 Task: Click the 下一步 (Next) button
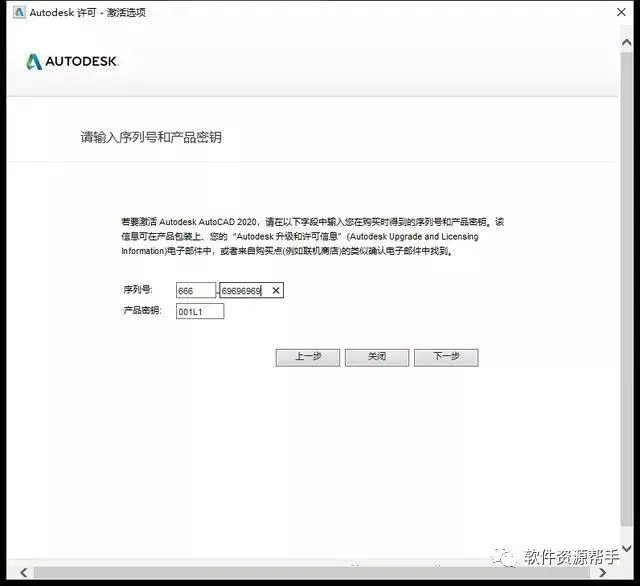446,357
